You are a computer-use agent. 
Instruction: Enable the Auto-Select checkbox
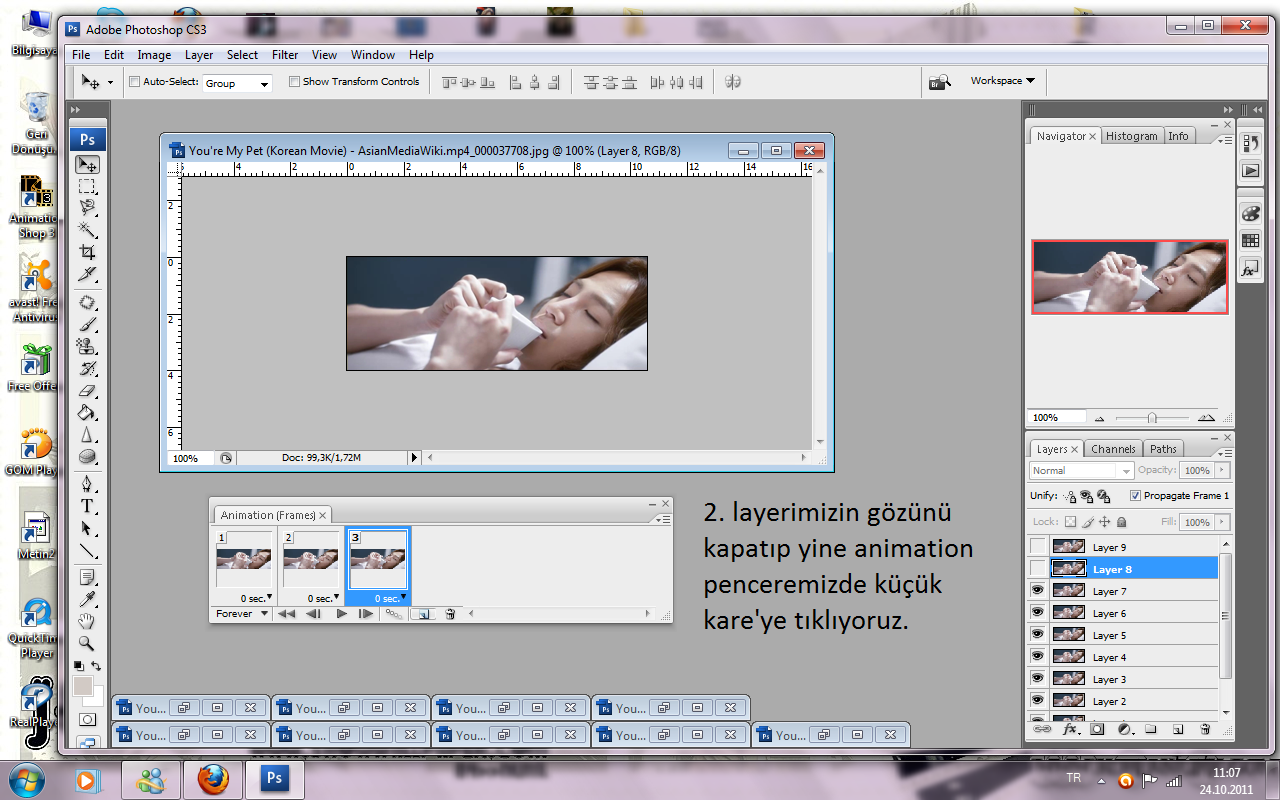pos(135,82)
